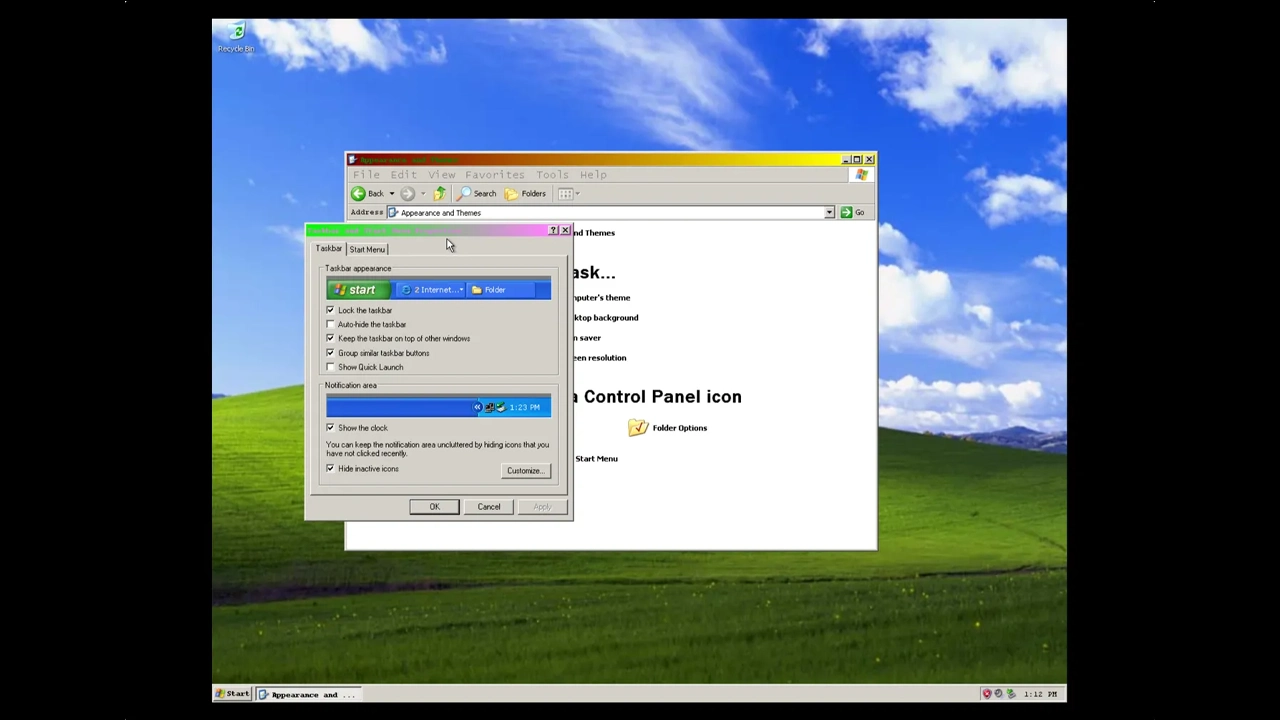Open the Help menu
The height and width of the screenshot is (720, 1280).
593,175
